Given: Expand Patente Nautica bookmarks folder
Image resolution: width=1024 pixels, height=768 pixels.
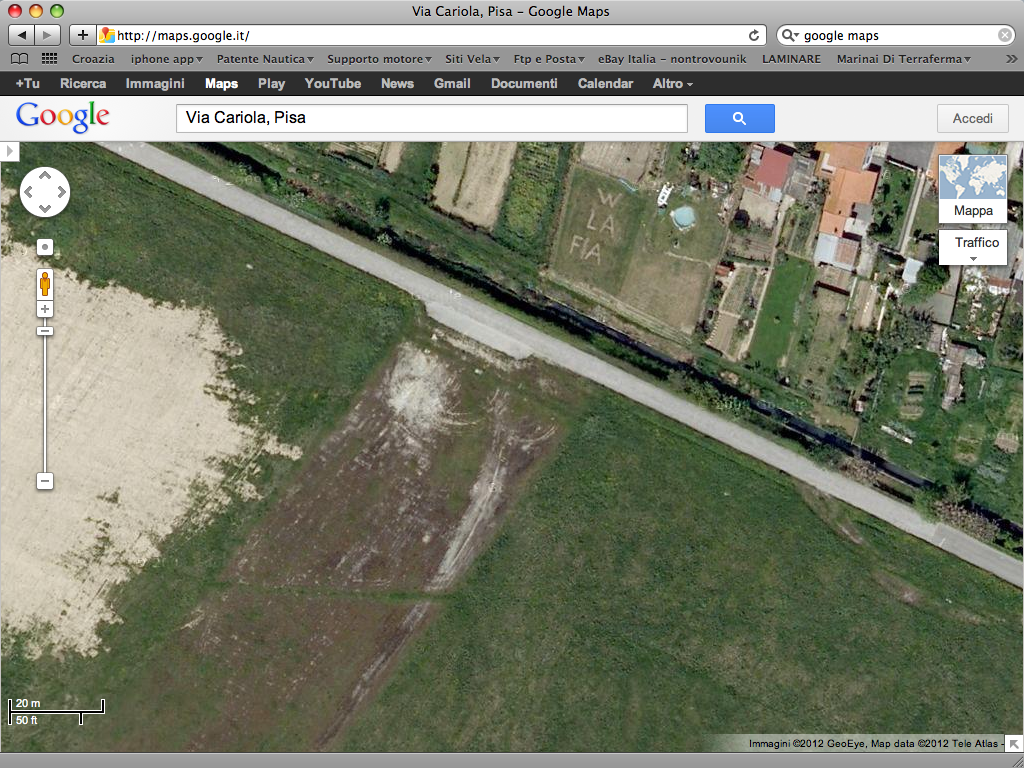Looking at the screenshot, I should 265,59.
